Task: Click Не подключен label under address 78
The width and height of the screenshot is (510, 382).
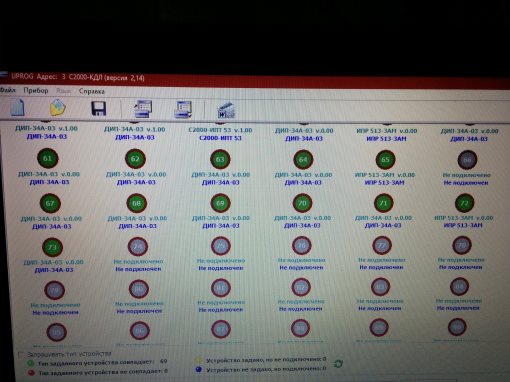Action: click(x=460, y=267)
